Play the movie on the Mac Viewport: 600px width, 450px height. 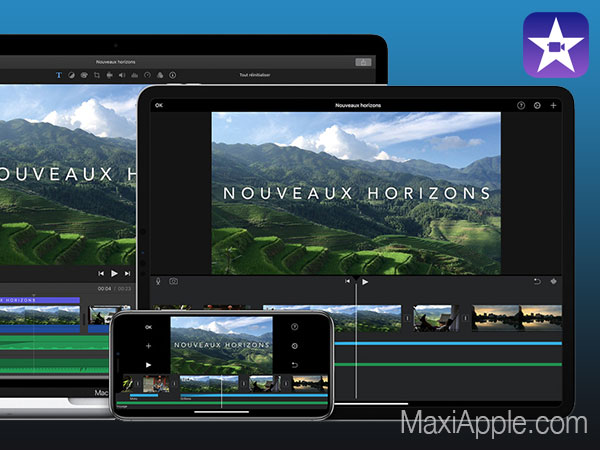pyautogui.click(x=114, y=273)
